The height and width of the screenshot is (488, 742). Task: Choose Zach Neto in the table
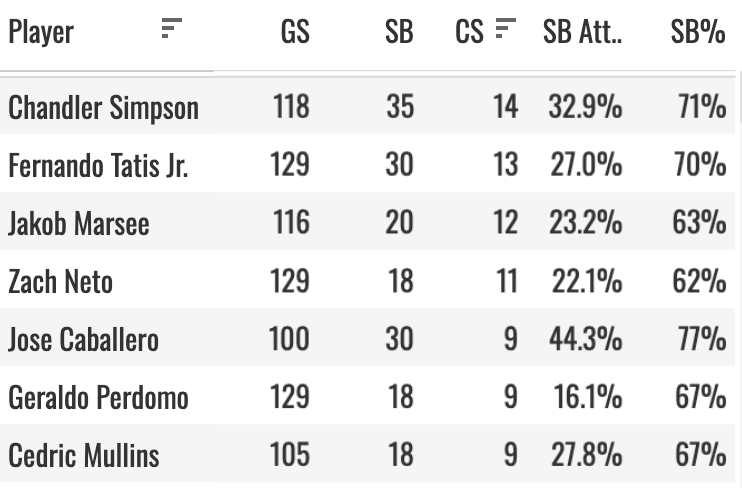(x=61, y=281)
